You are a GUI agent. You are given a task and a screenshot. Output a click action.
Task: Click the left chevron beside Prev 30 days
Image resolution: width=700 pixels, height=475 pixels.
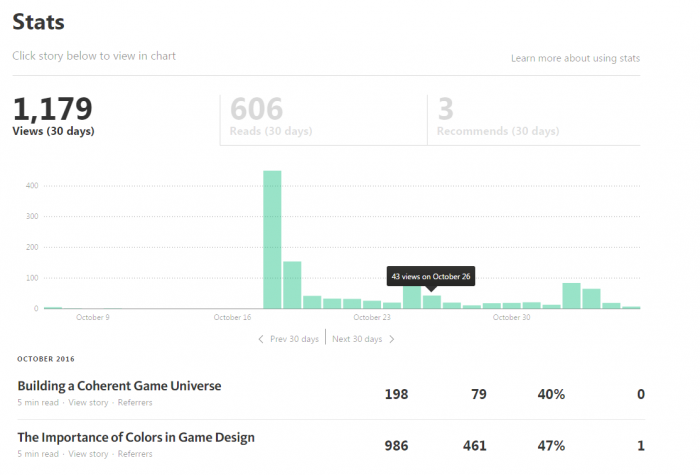[261, 339]
